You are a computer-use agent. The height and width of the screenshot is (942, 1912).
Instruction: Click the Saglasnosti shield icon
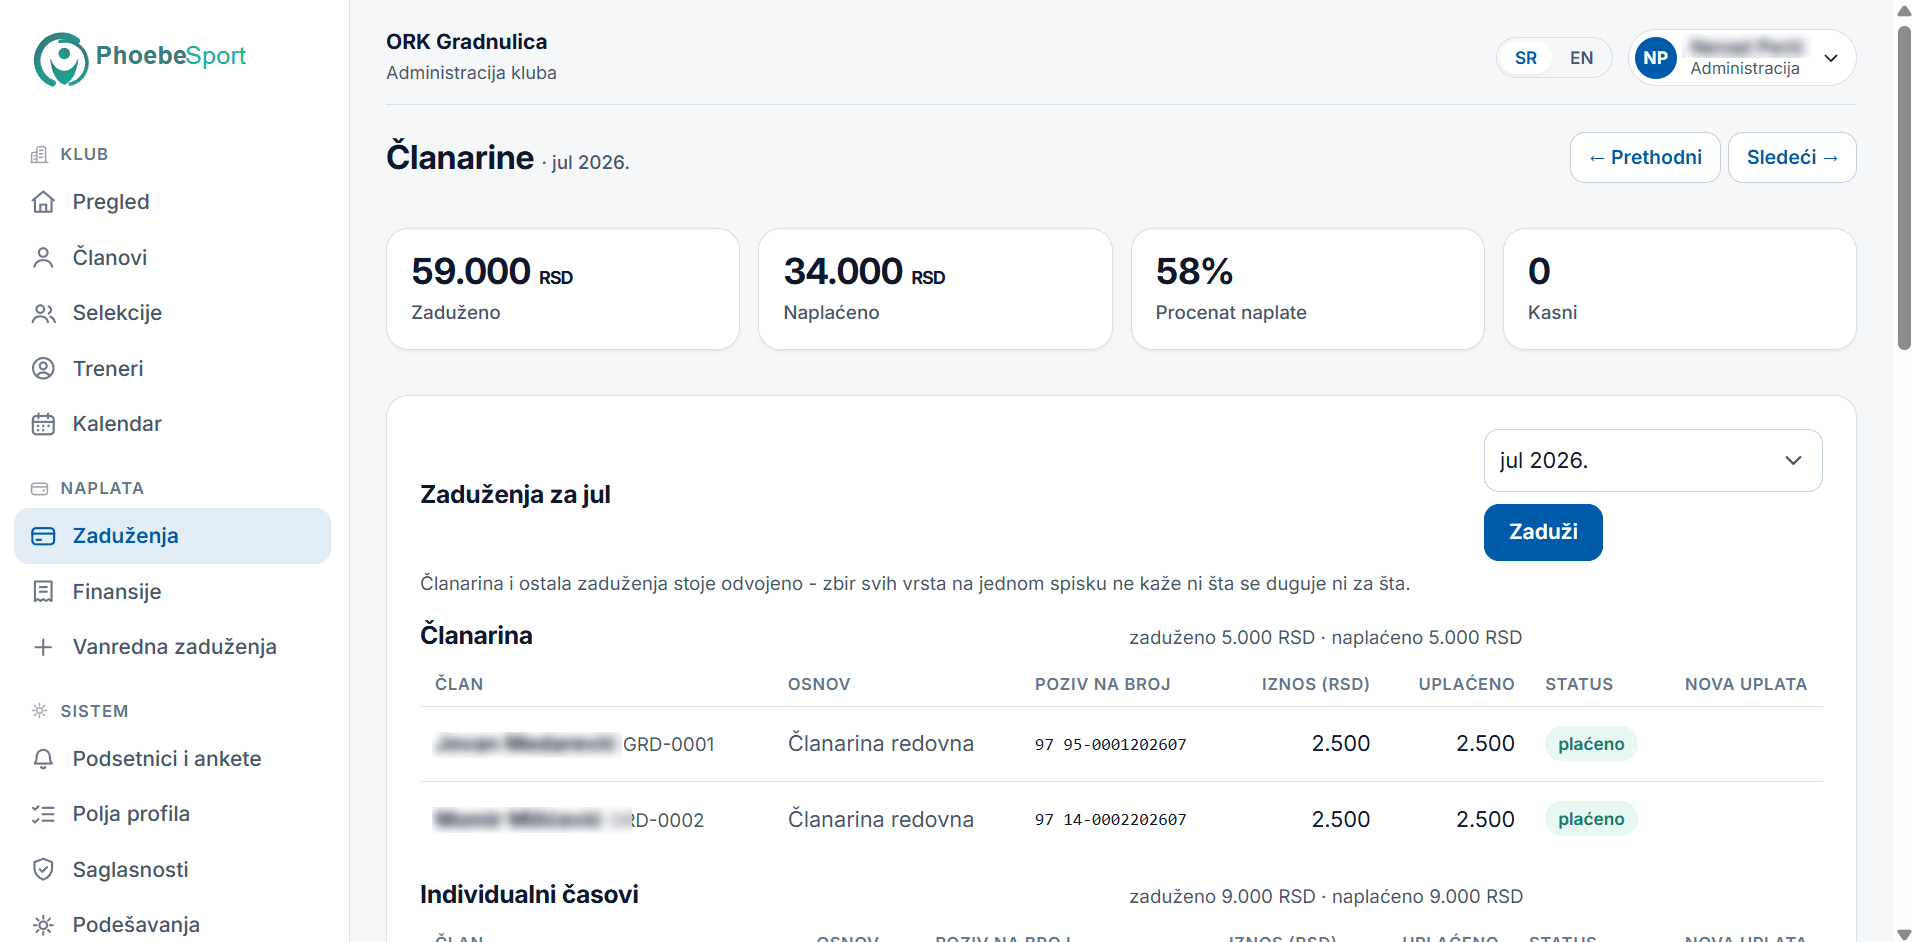pos(43,870)
